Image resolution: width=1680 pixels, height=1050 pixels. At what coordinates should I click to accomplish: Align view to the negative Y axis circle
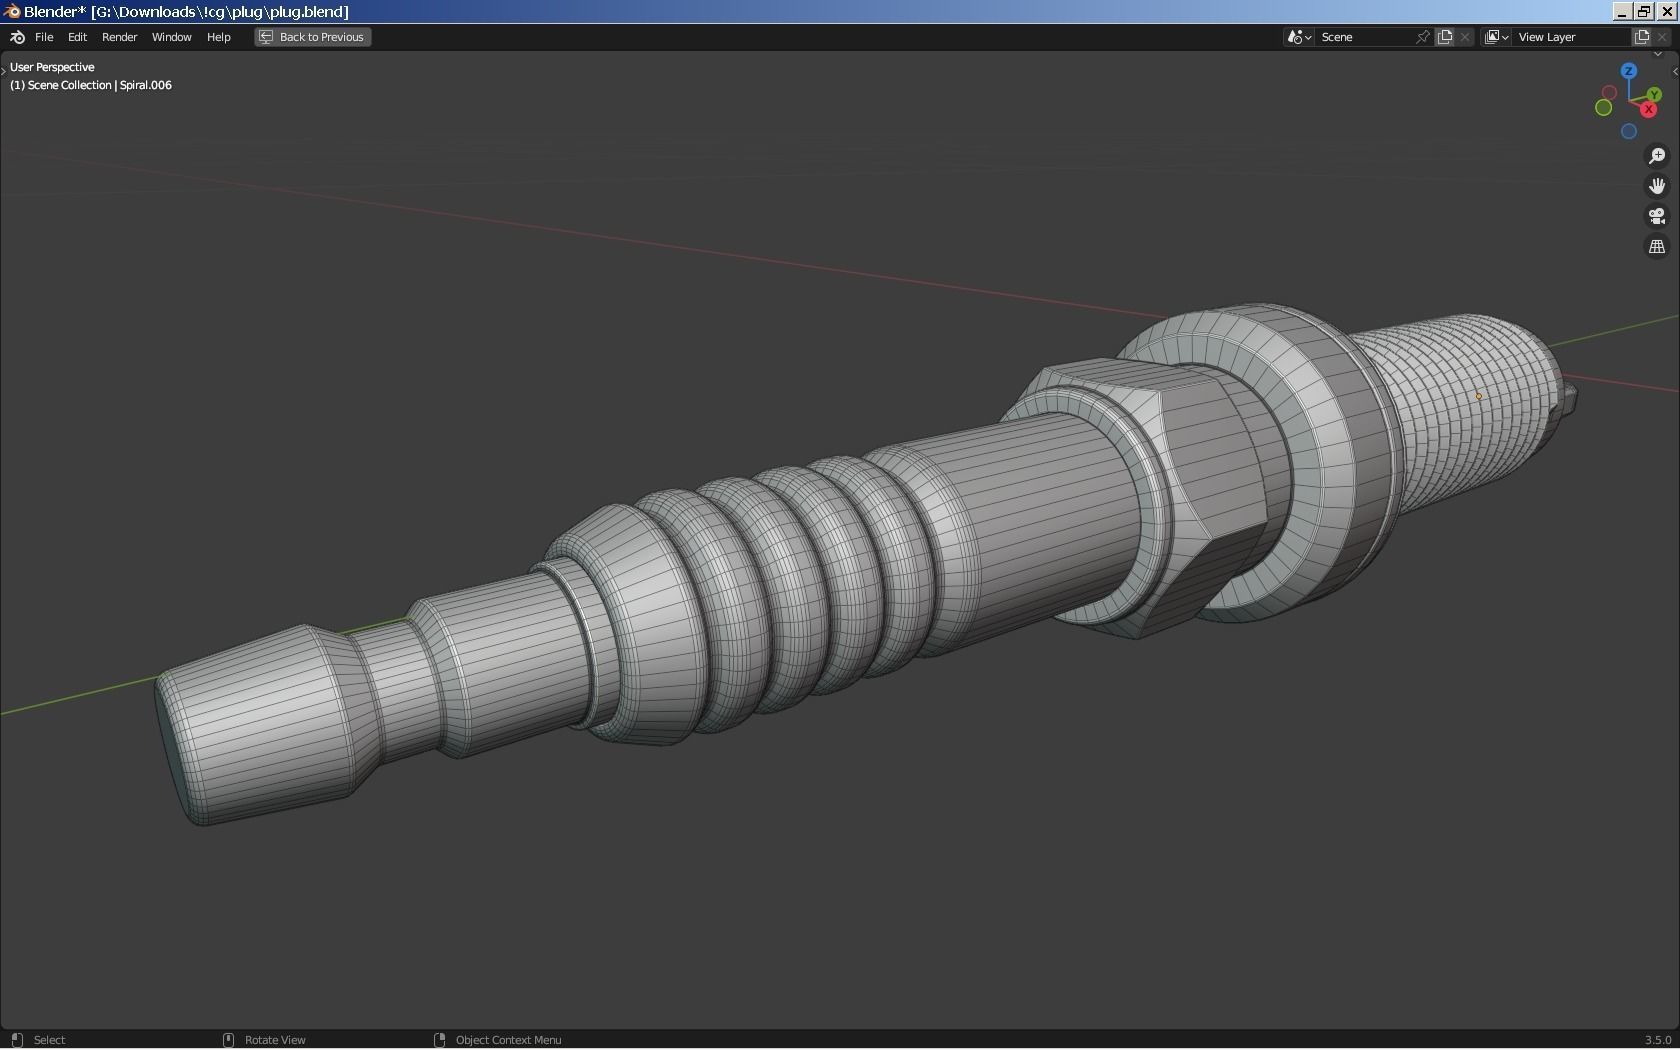pos(1603,107)
